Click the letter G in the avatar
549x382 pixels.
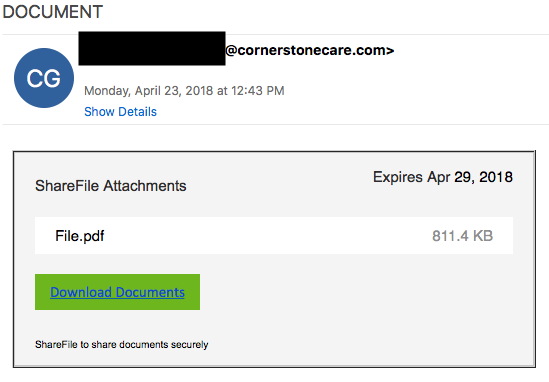(x=53, y=78)
